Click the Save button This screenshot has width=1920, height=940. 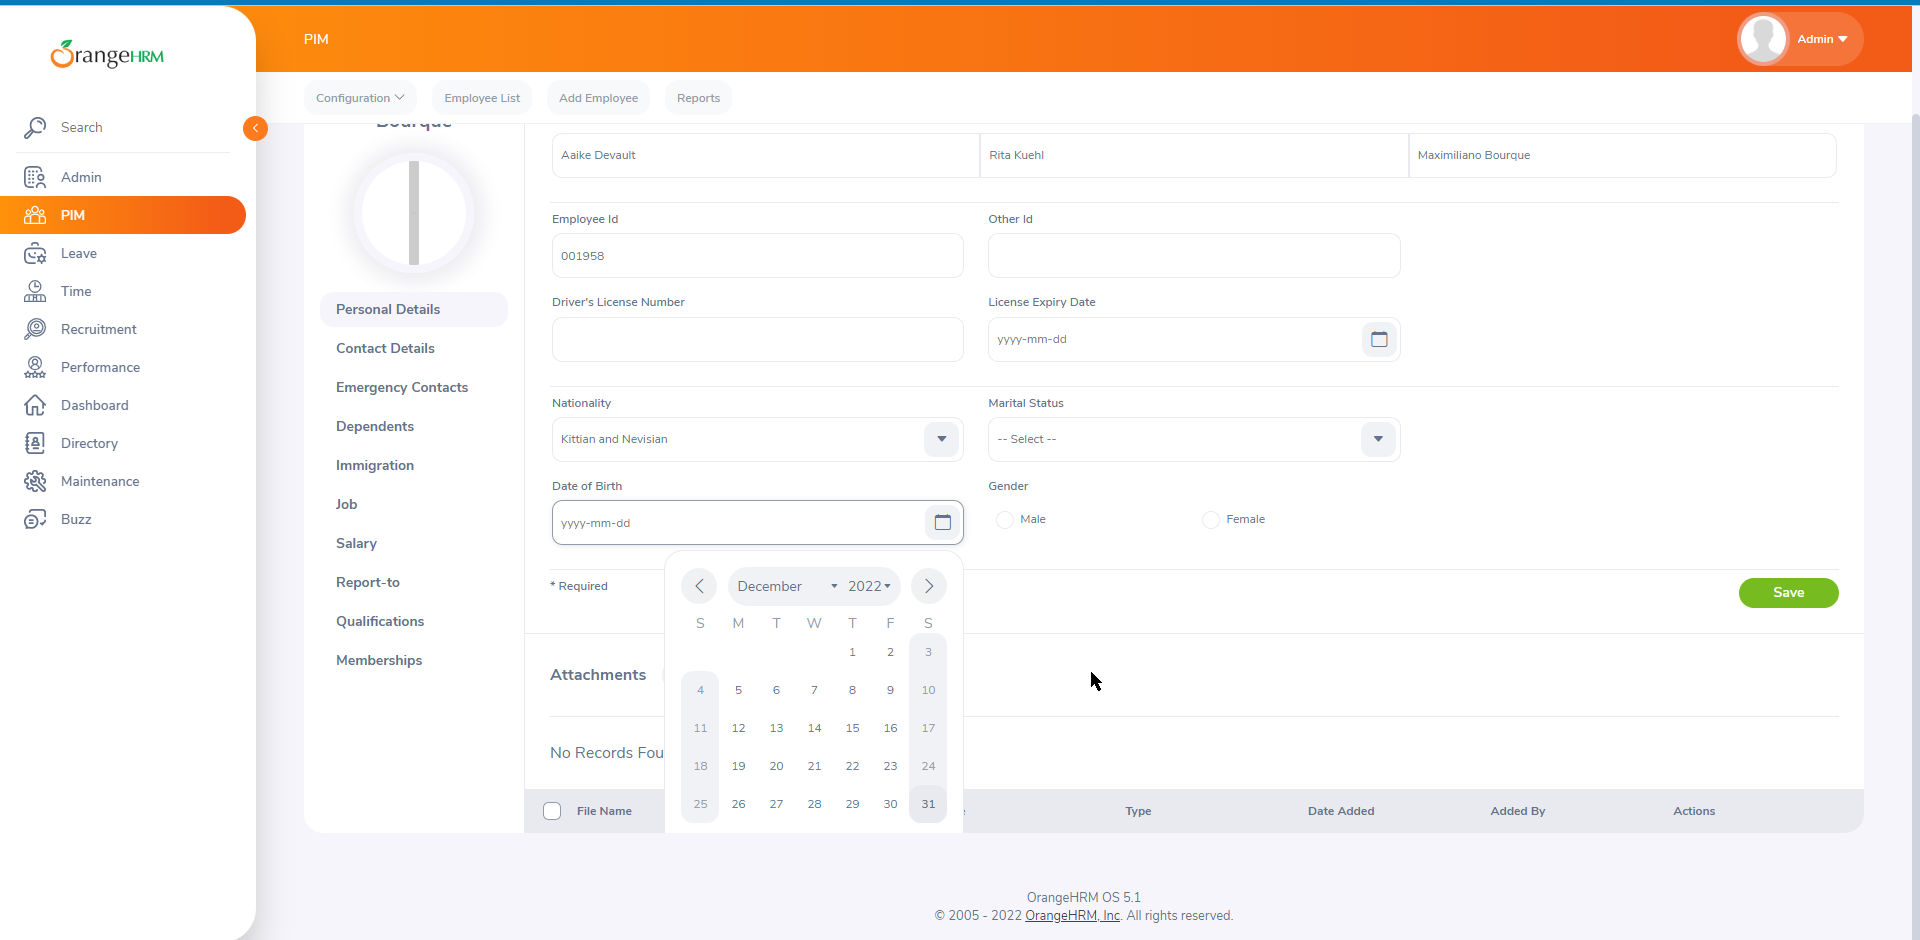pos(1788,593)
